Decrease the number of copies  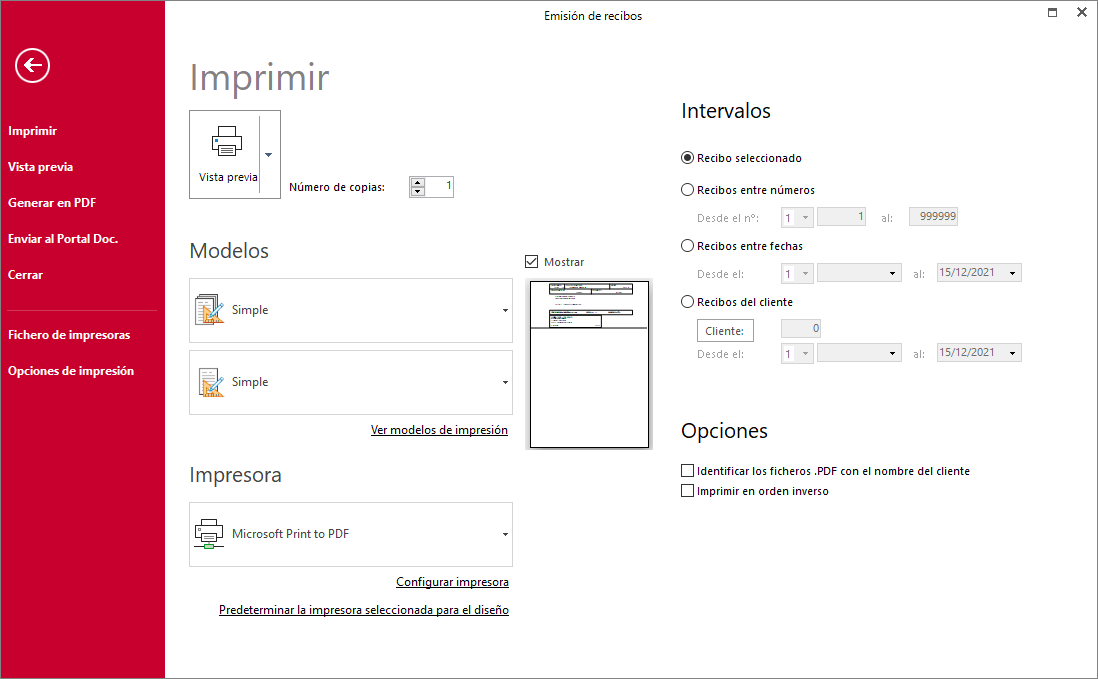pyautogui.click(x=418, y=191)
